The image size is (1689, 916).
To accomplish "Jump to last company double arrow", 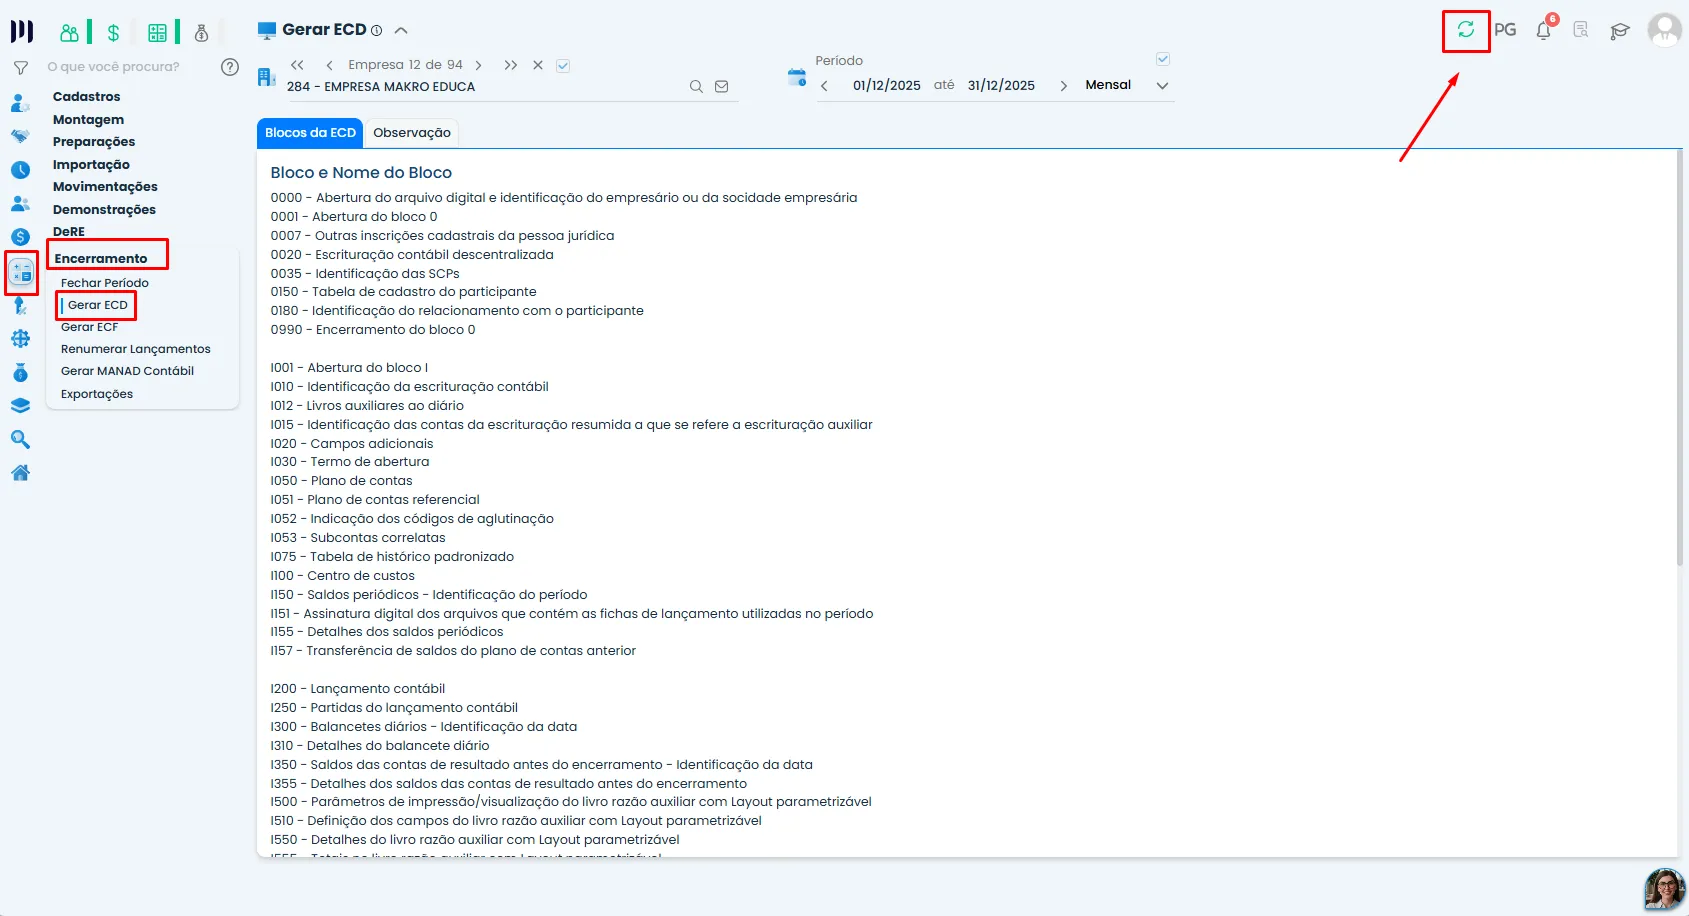I will [511, 66].
